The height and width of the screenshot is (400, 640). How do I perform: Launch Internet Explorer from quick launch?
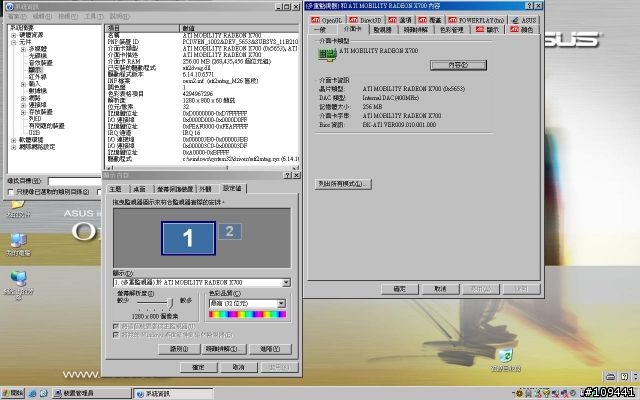pos(32,393)
